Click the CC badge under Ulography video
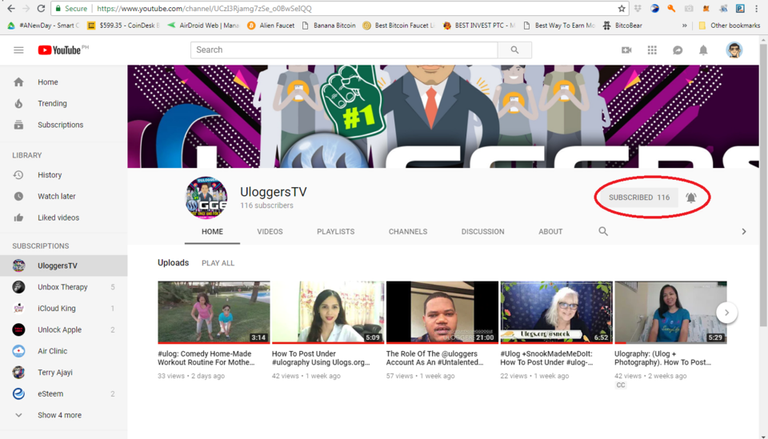This screenshot has height=439, width=768. click(621, 385)
